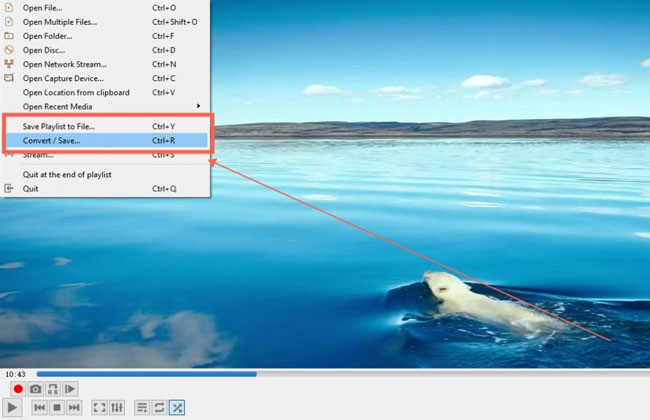650x420 pixels.
Task: Click the Open File icon
Action: [x=9, y=7]
